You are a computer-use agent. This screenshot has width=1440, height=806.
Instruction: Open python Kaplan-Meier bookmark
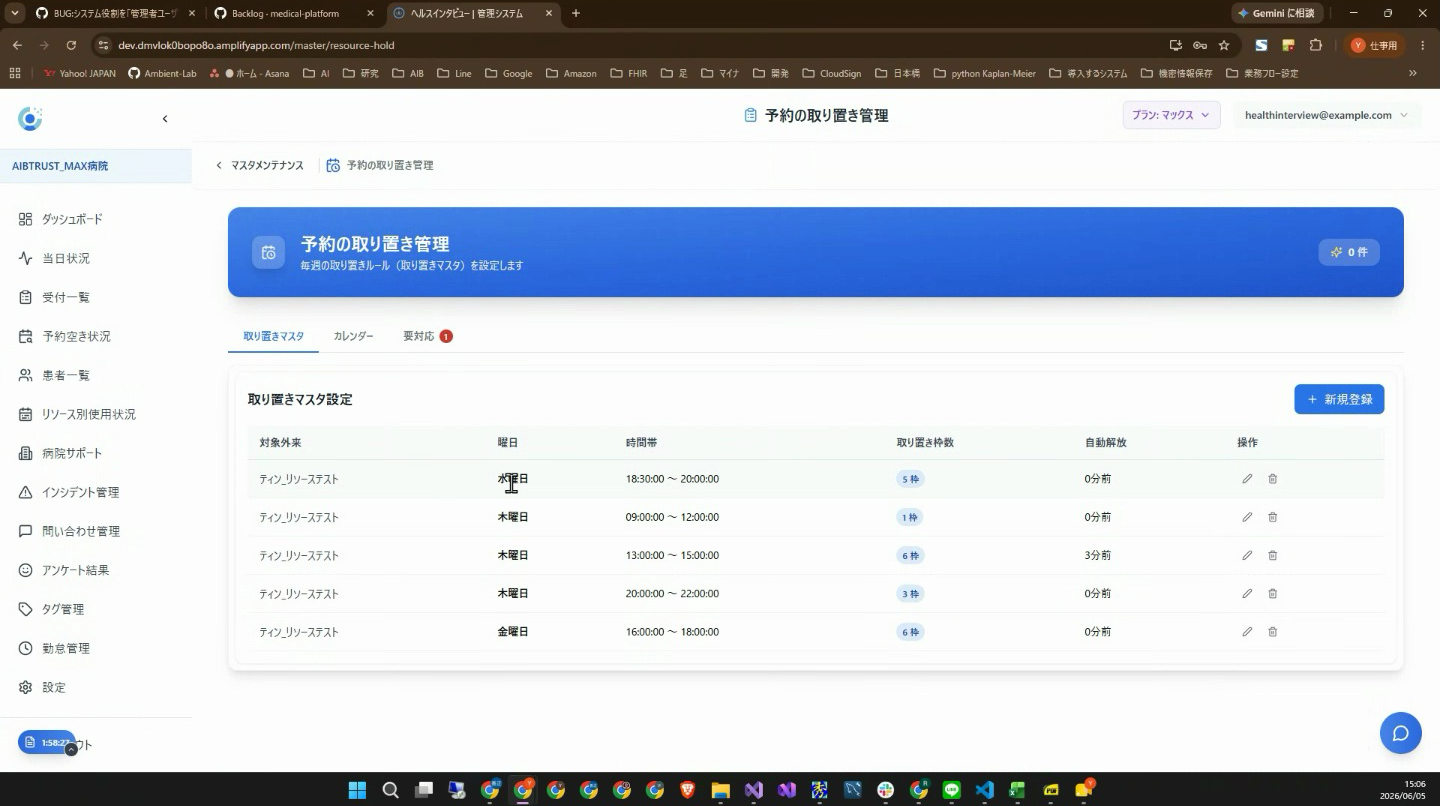pyautogui.click(x=984, y=73)
